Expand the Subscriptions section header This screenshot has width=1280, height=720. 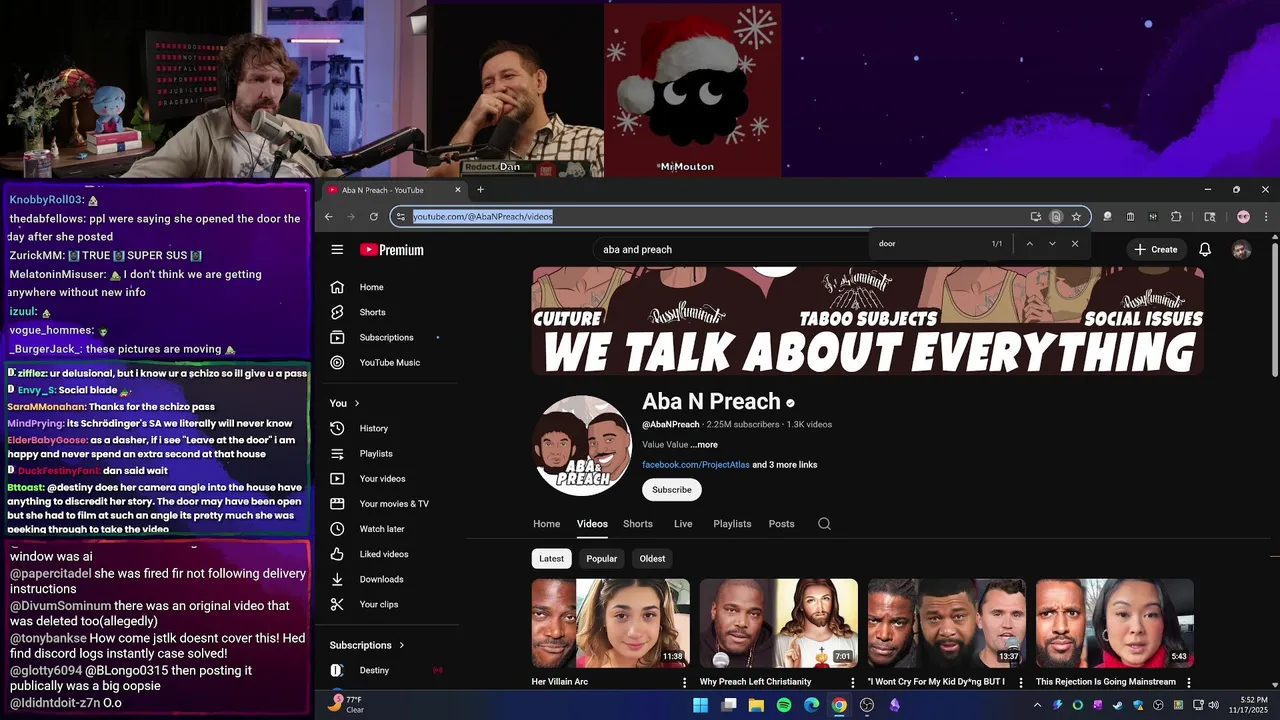click(x=367, y=645)
